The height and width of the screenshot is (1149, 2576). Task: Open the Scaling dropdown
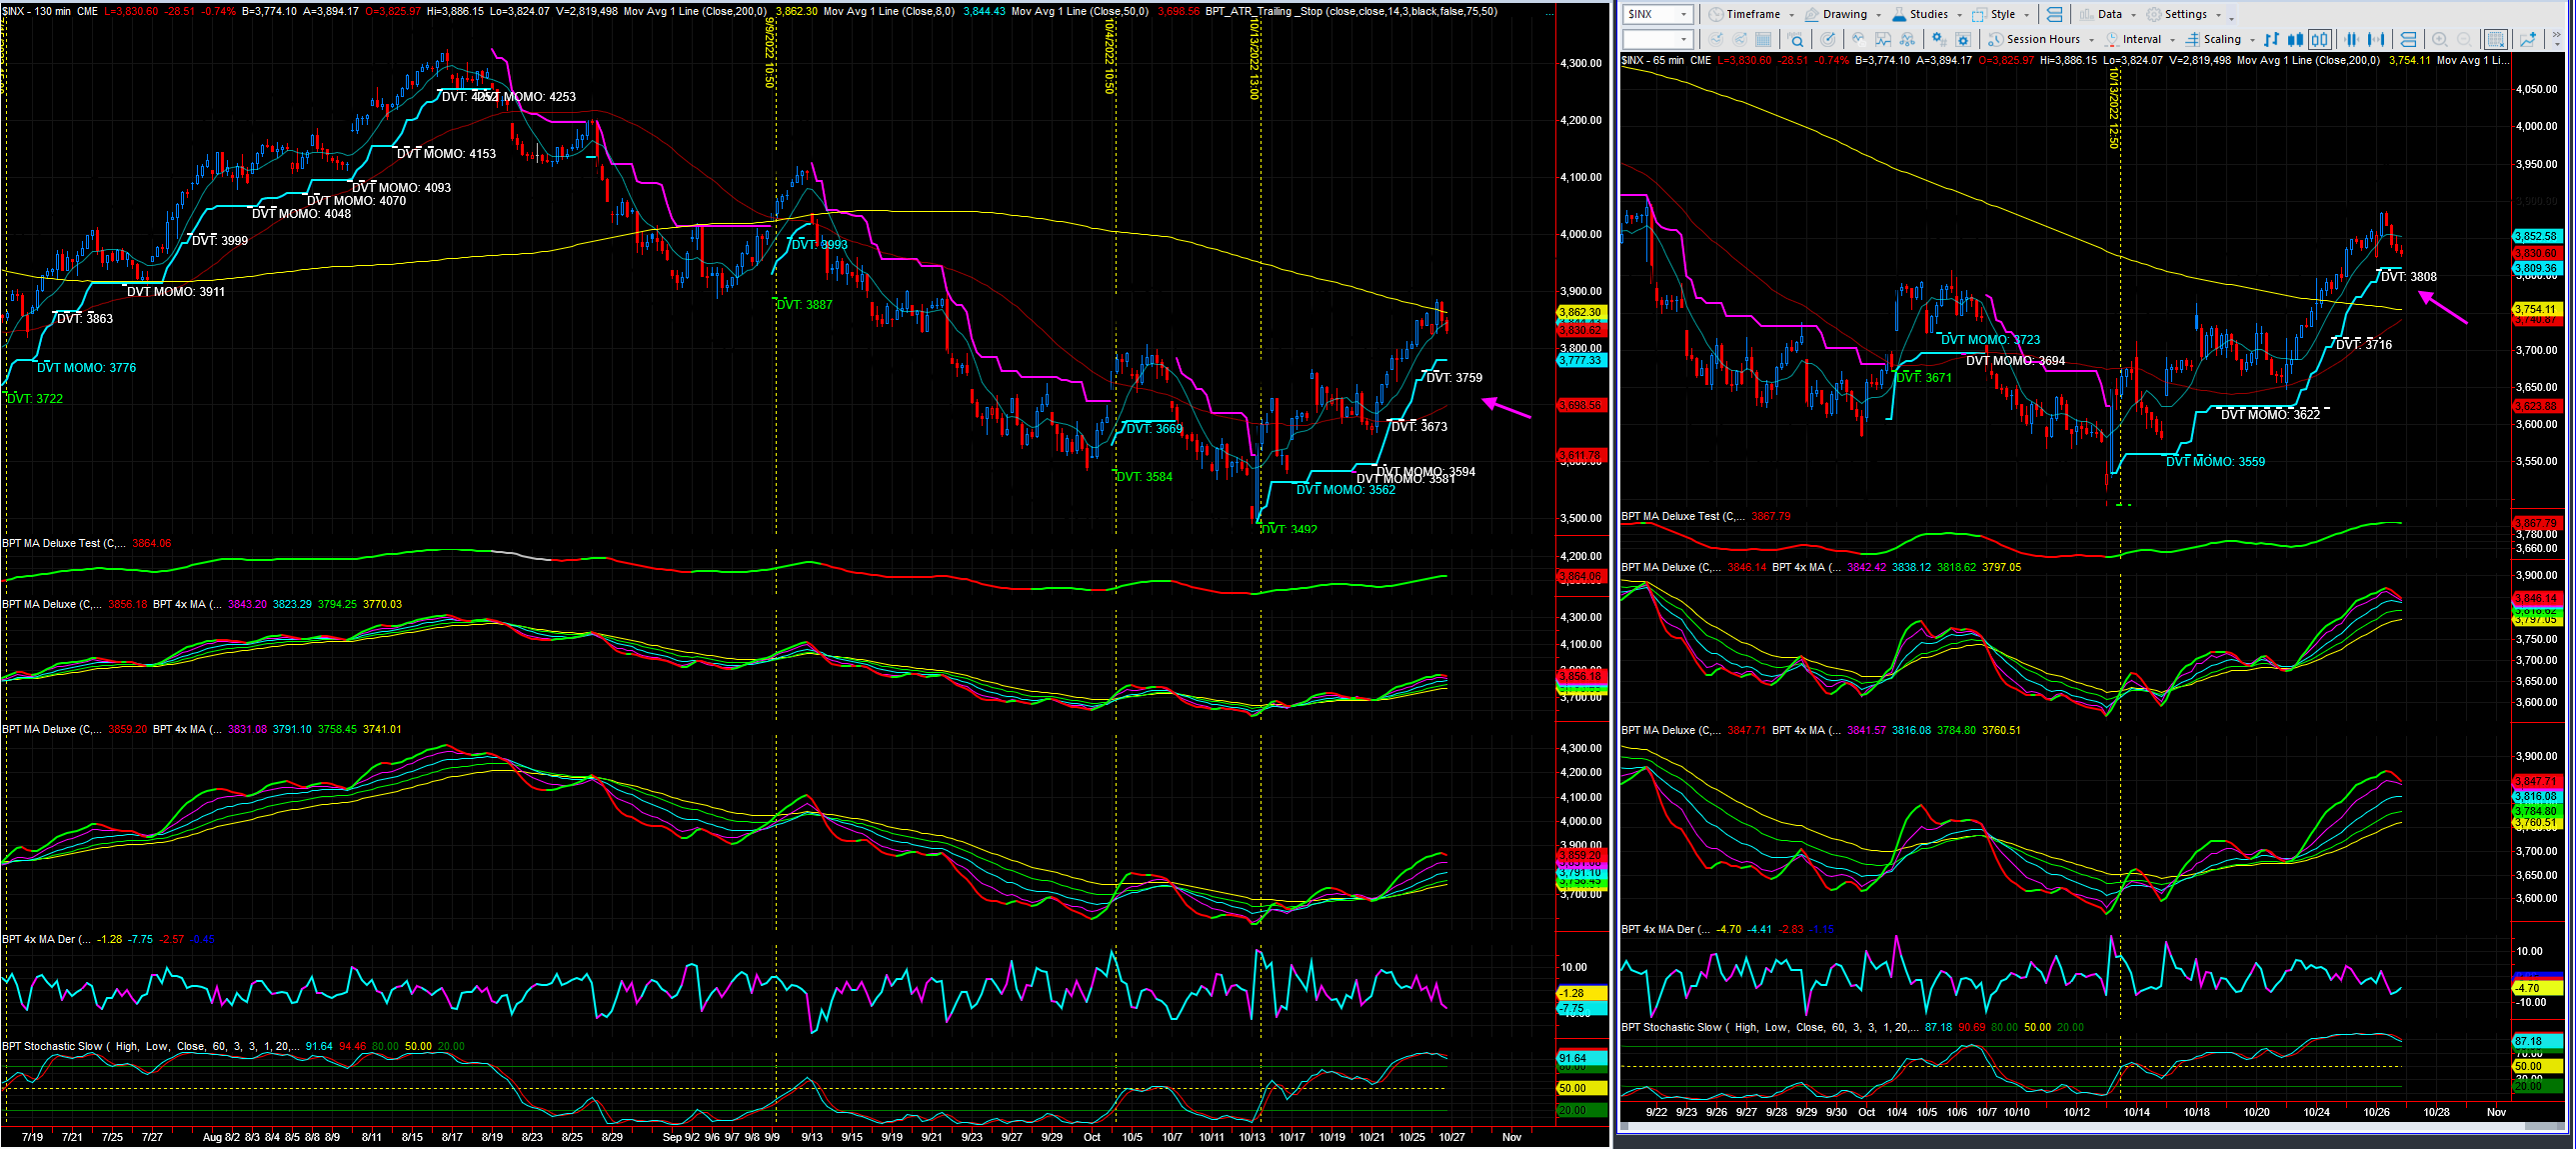click(x=2220, y=39)
